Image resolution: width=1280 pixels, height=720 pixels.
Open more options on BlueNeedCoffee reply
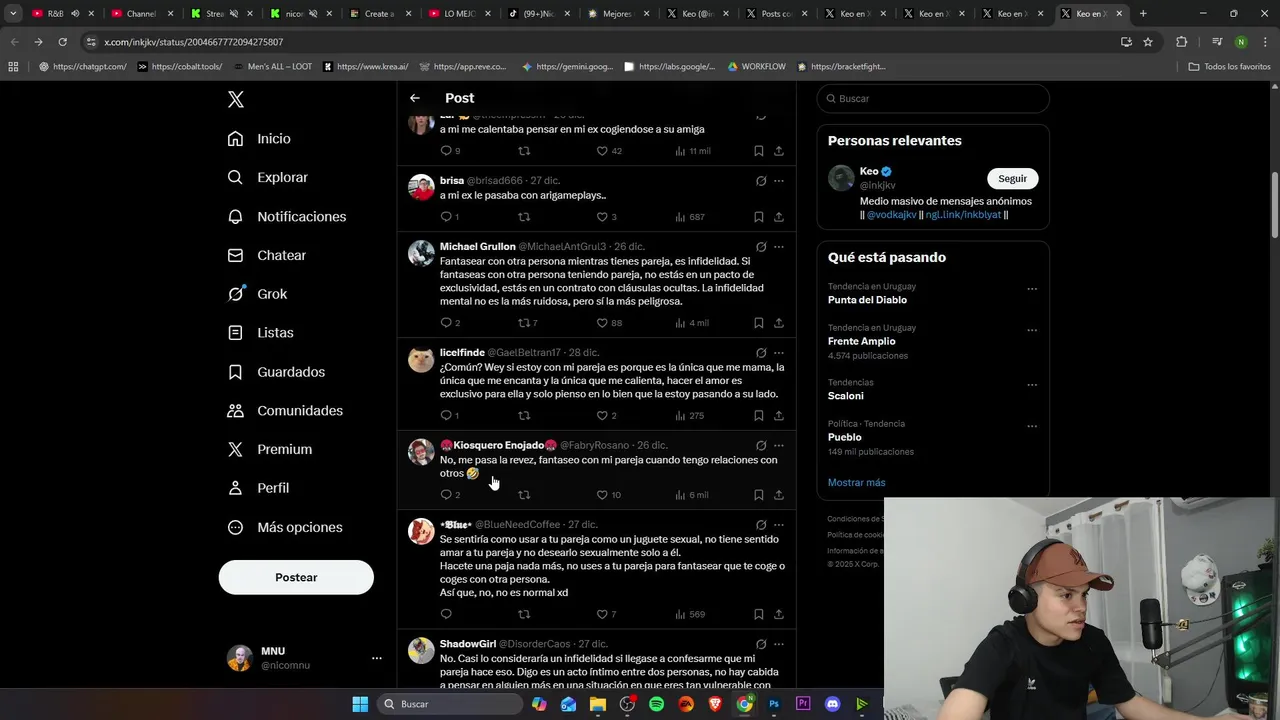click(779, 525)
